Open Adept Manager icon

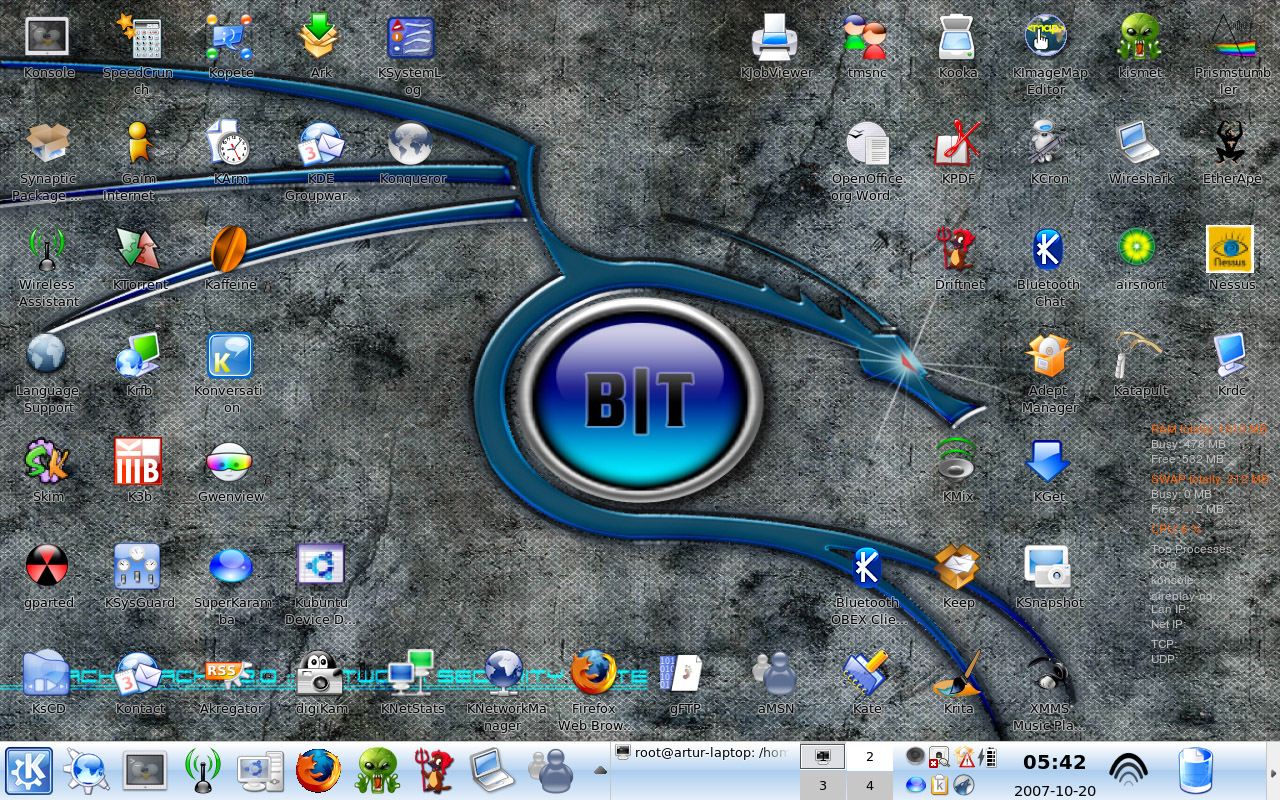pos(1048,355)
